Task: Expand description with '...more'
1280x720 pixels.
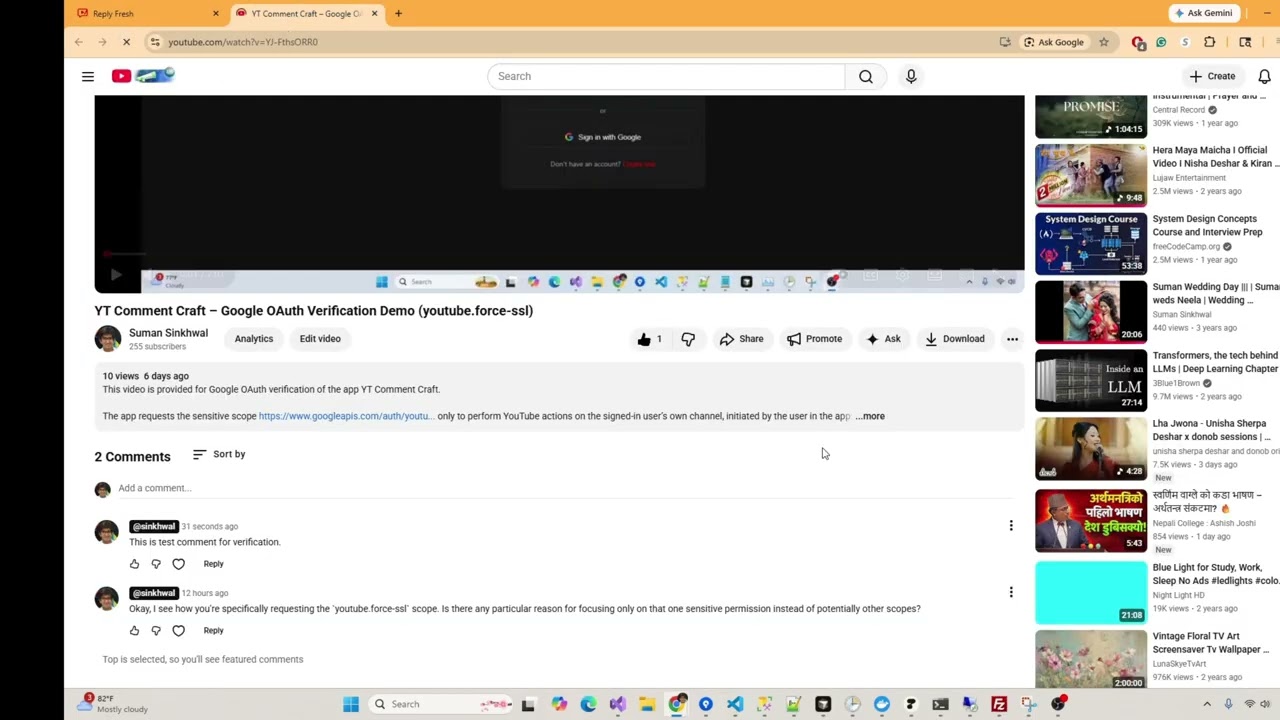Action: [870, 416]
